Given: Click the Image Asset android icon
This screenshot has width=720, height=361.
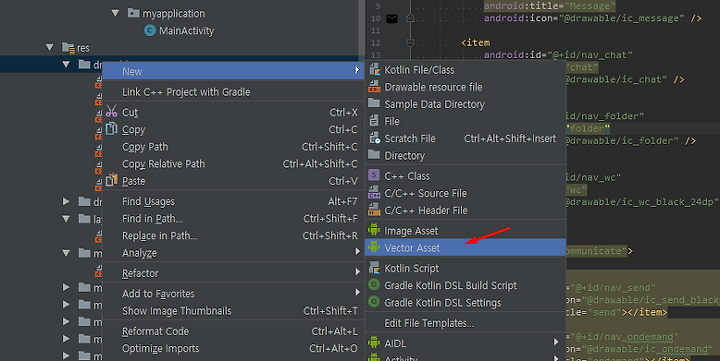Looking at the screenshot, I should [374, 230].
